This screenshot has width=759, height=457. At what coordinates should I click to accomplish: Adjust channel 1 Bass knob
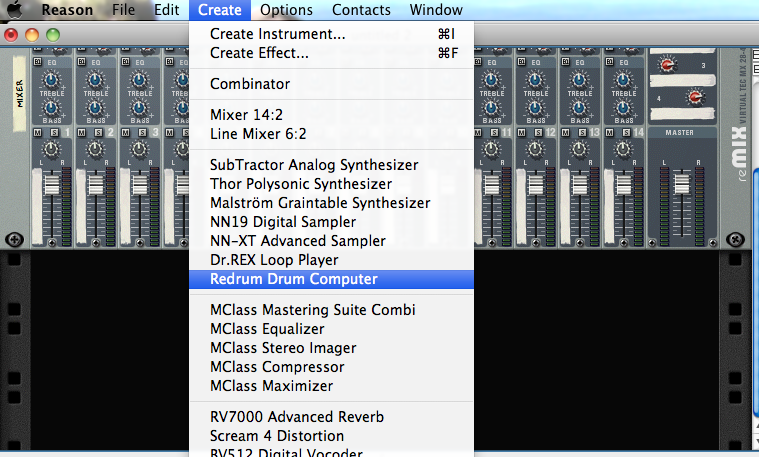[51, 107]
